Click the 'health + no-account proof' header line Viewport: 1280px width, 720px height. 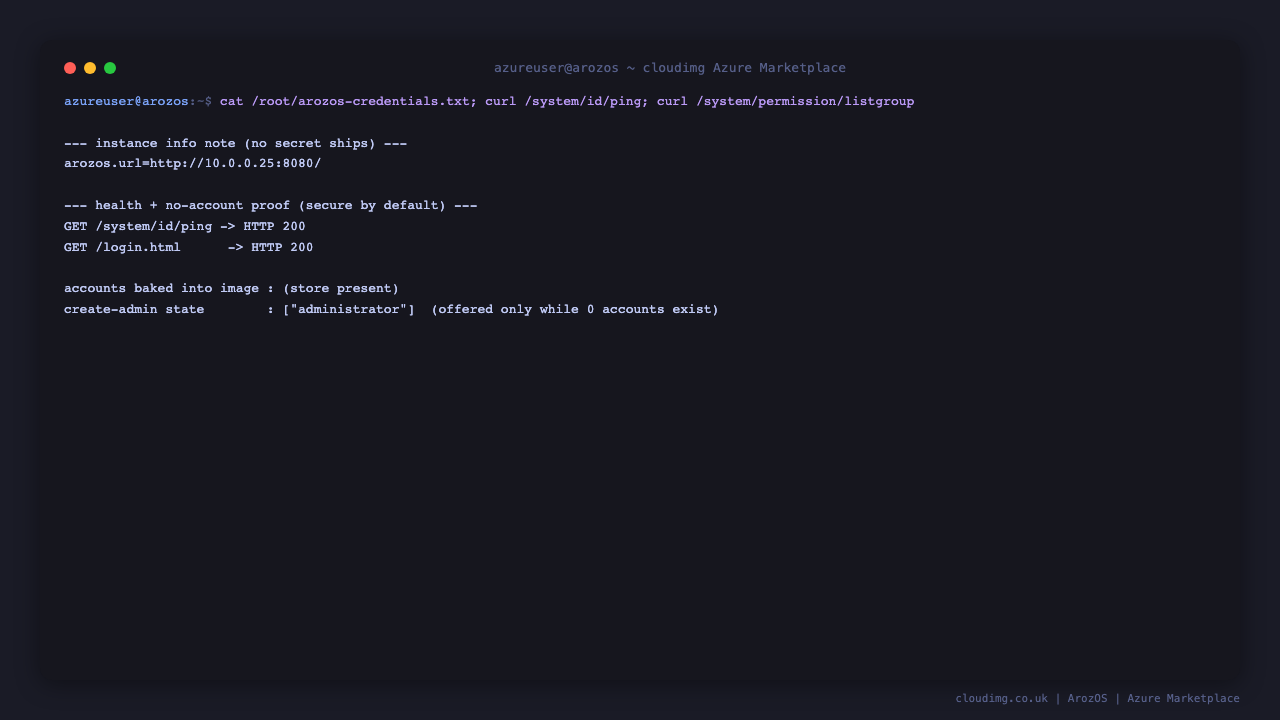click(x=271, y=205)
